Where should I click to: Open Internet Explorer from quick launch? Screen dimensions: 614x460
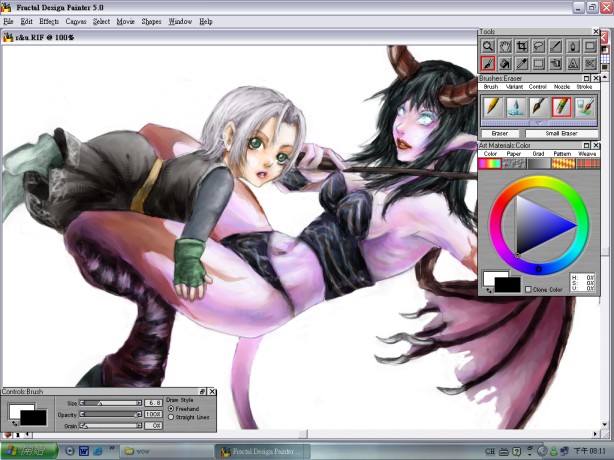point(98,451)
